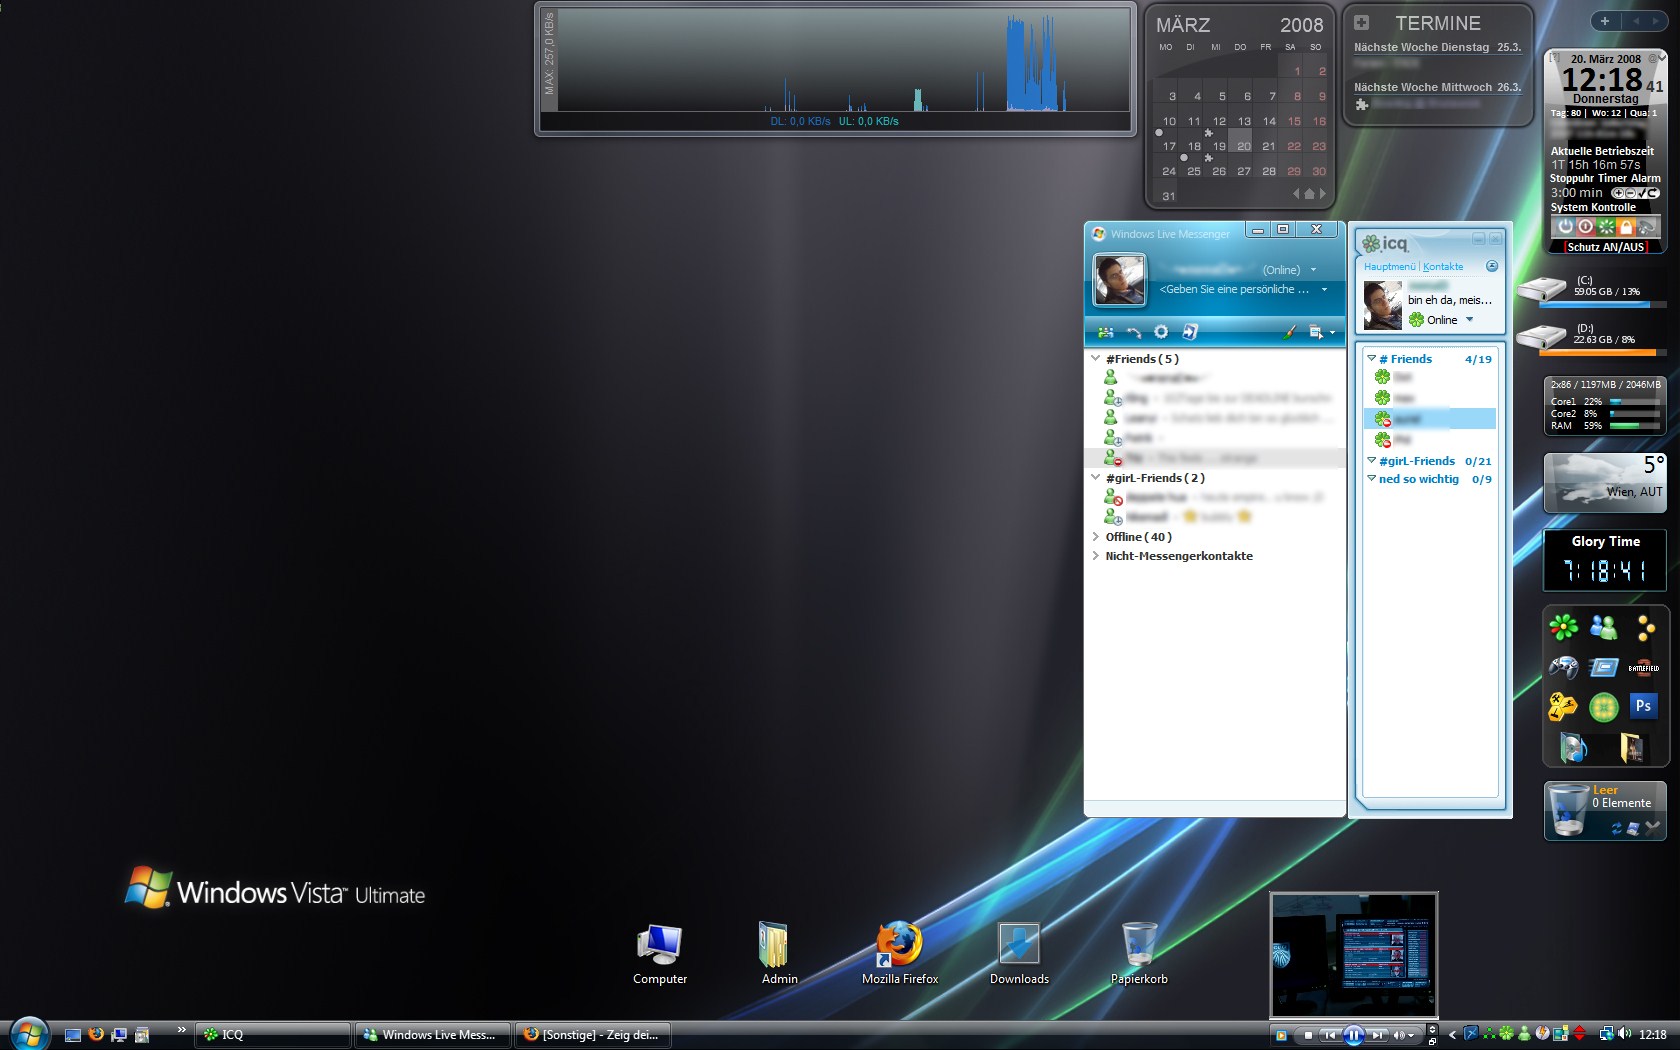Image resolution: width=1680 pixels, height=1050 pixels.
Task: Click the Messenger profile picture
Action: point(1119,279)
